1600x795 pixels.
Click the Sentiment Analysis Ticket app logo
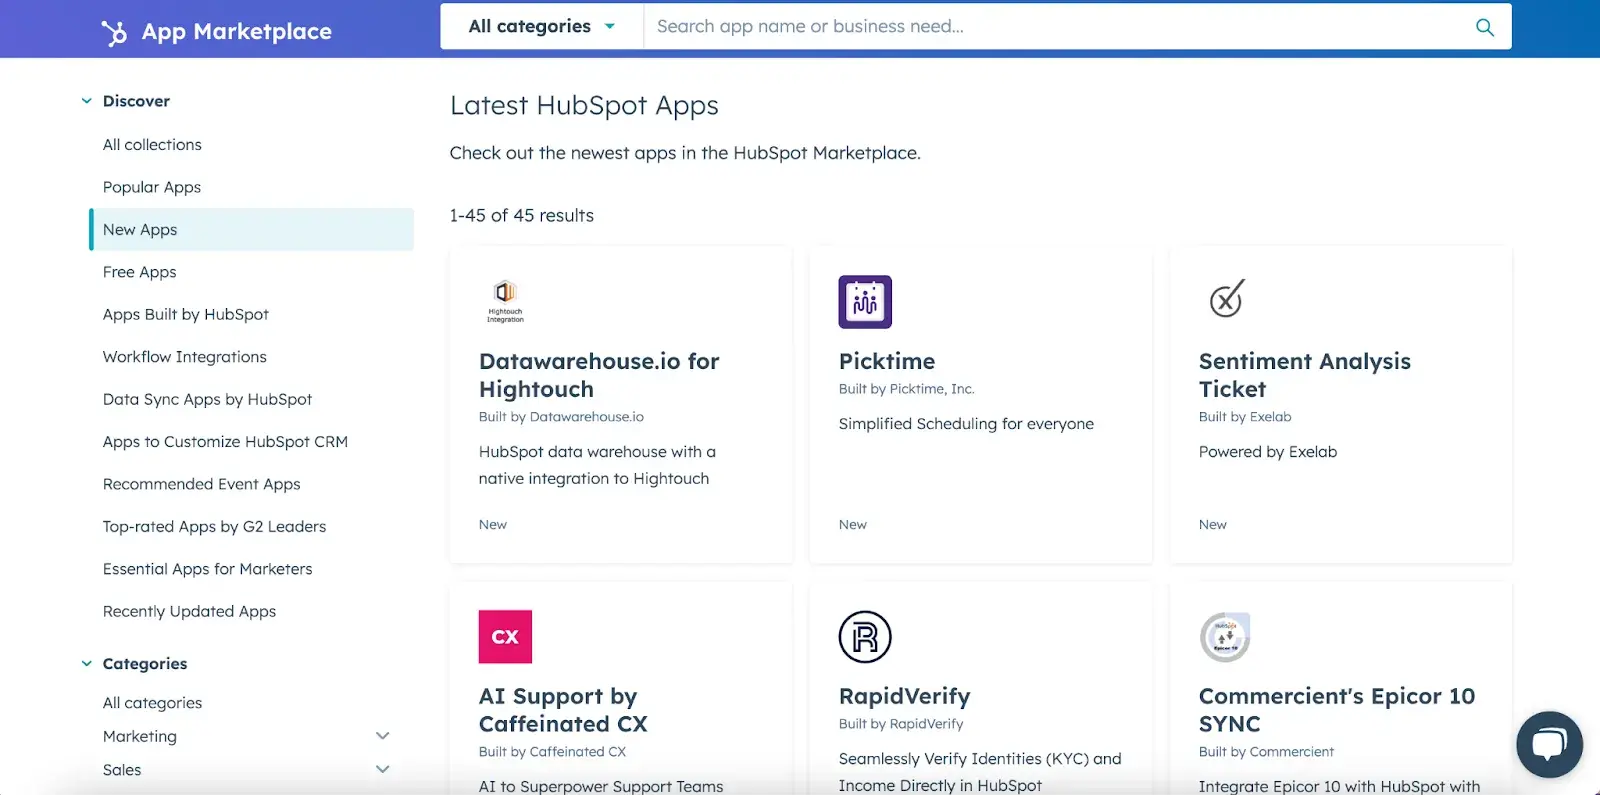click(1227, 298)
